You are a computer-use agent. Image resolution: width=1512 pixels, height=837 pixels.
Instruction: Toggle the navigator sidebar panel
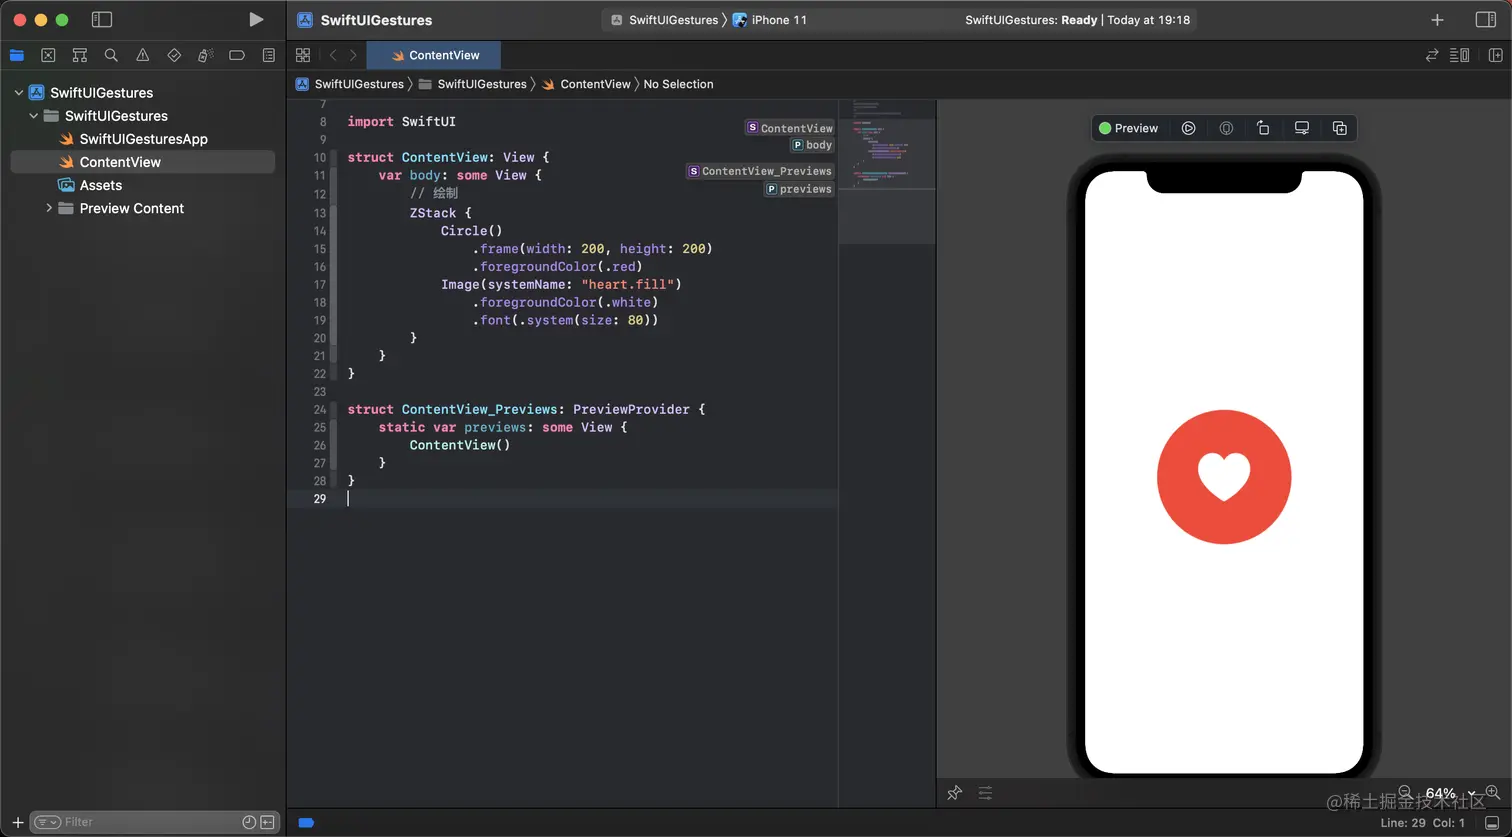coord(101,19)
